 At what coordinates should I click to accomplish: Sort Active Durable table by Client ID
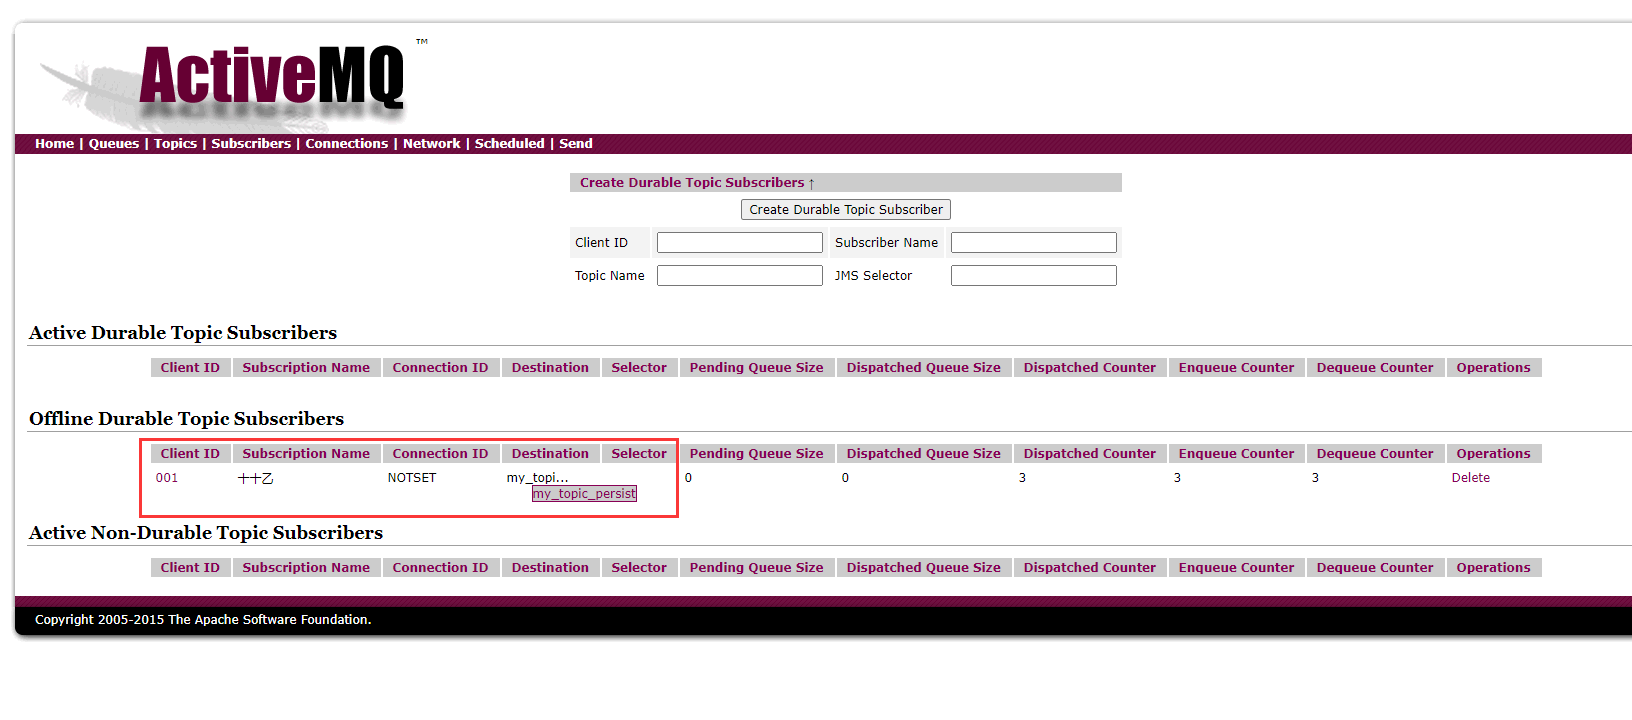click(190, 368)
